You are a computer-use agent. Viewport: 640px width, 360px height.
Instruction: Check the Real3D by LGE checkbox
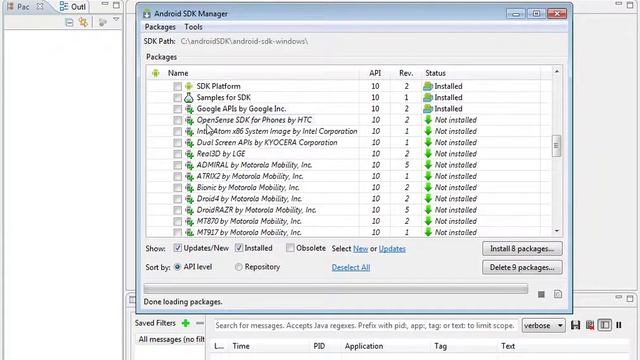coord(177,154)
